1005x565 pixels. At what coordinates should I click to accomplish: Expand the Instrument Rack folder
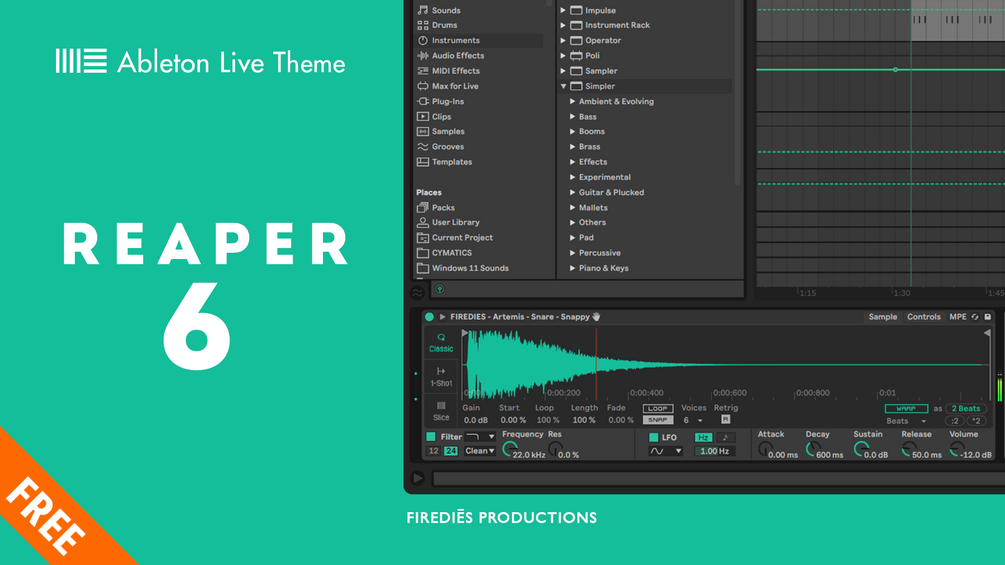(x=563, y=26)
